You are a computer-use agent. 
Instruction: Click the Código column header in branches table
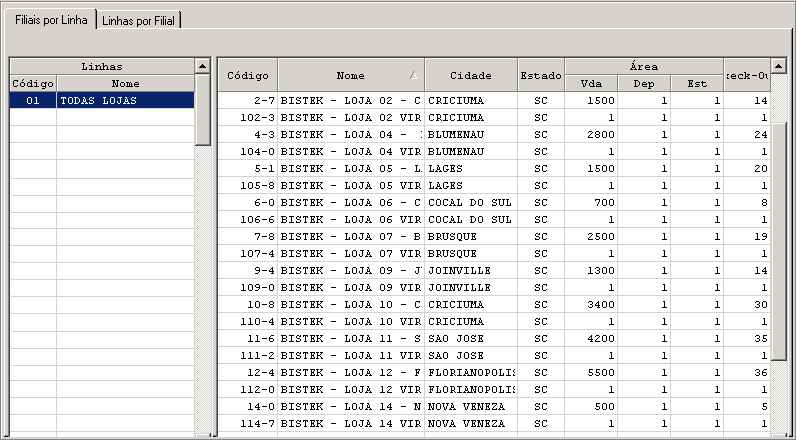point(248,75)
